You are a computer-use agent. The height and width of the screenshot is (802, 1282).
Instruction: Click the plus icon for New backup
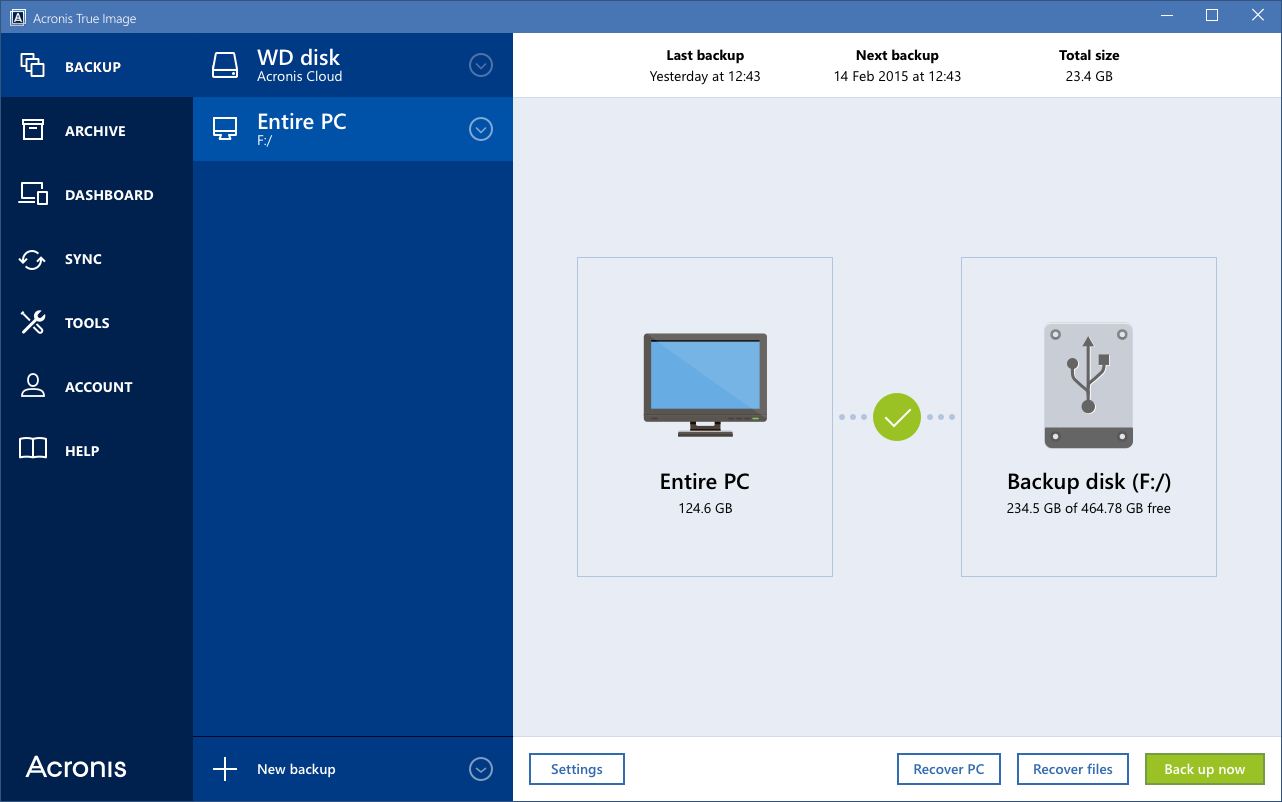(x=225, y=769)
